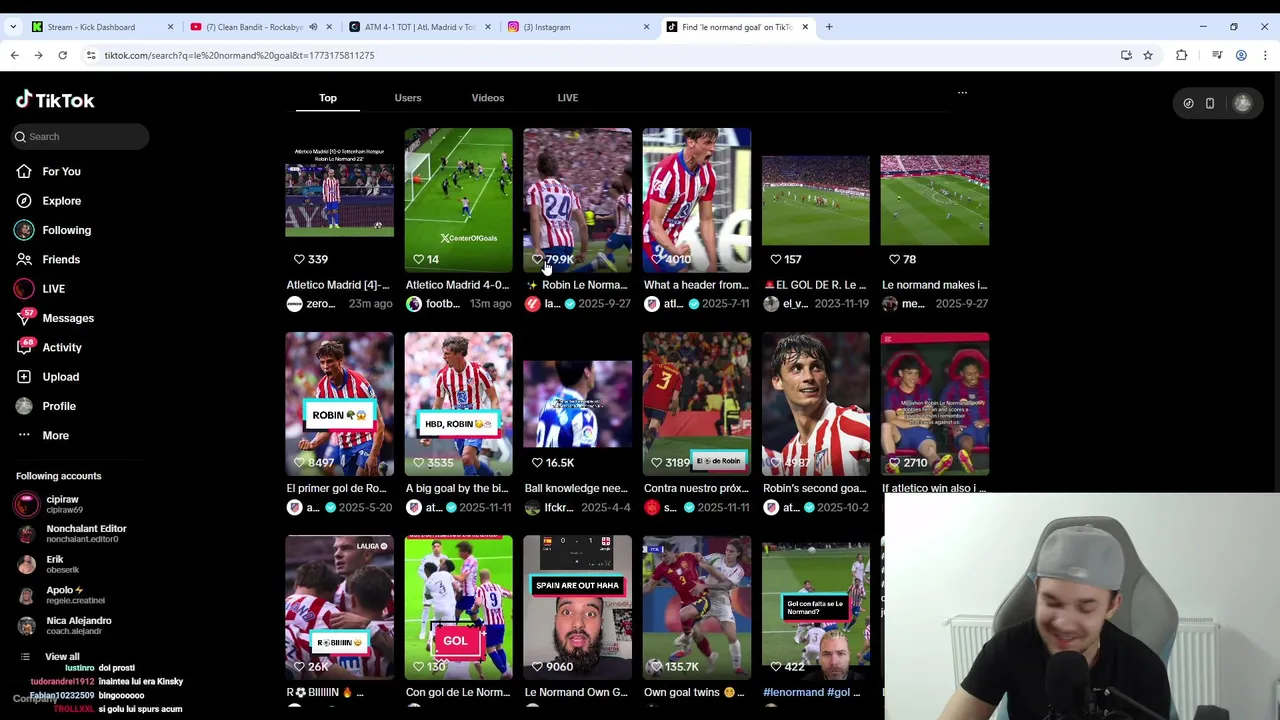Open 'Robin's second goa...' caption

click(815, 489)
